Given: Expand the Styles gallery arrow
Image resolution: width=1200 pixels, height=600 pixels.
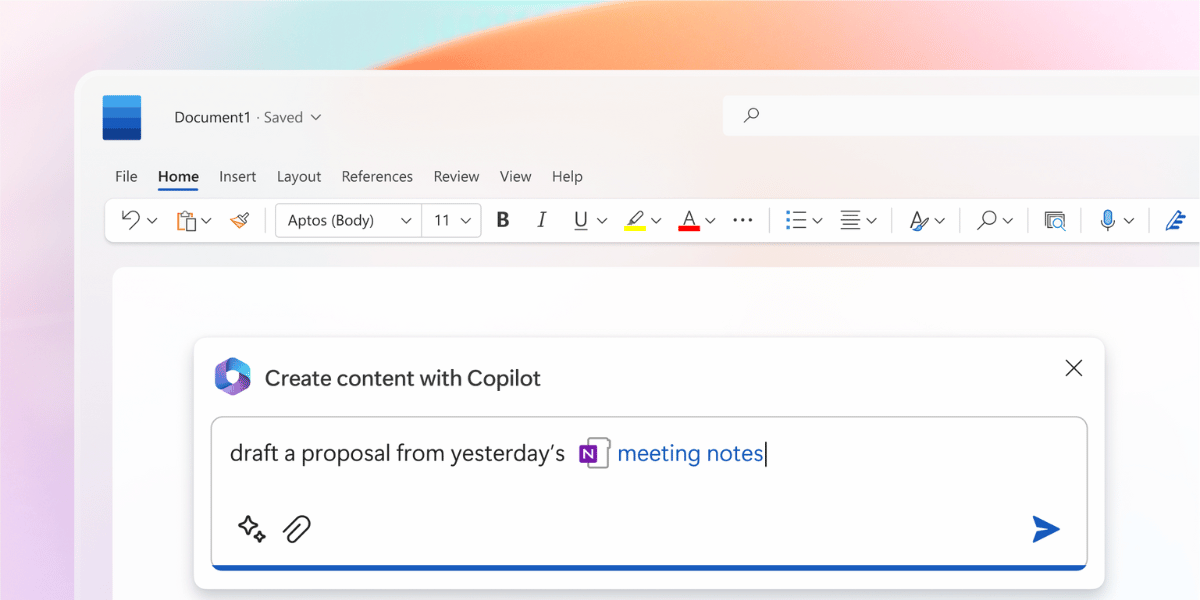Looking at the screenshot, I should [x=939, y=221].
